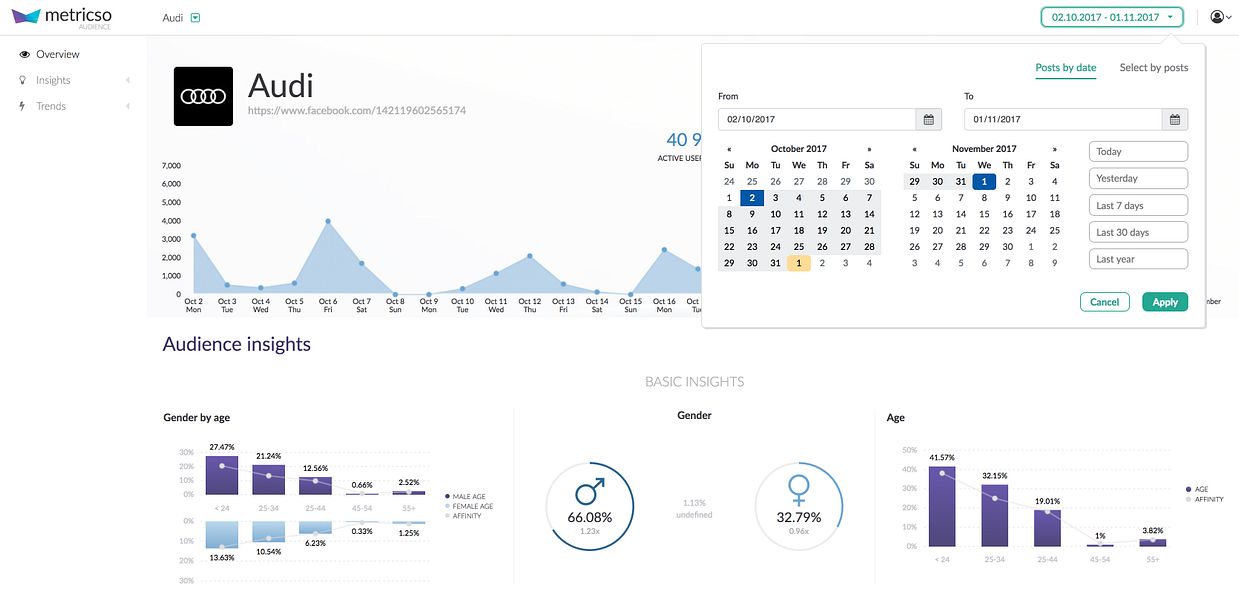Click the 27.47% male bar under 24

pyautogui.click(x=222, y=475)
